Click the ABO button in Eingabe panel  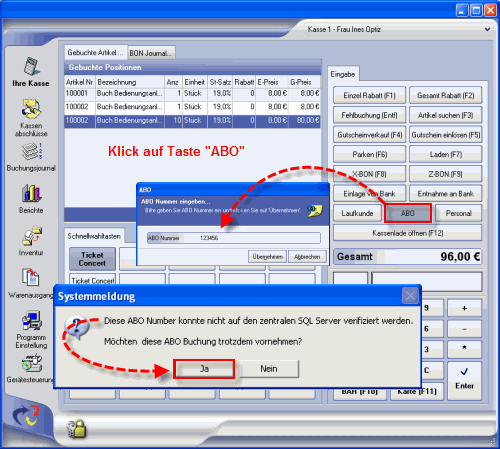[x=408, y=213]
